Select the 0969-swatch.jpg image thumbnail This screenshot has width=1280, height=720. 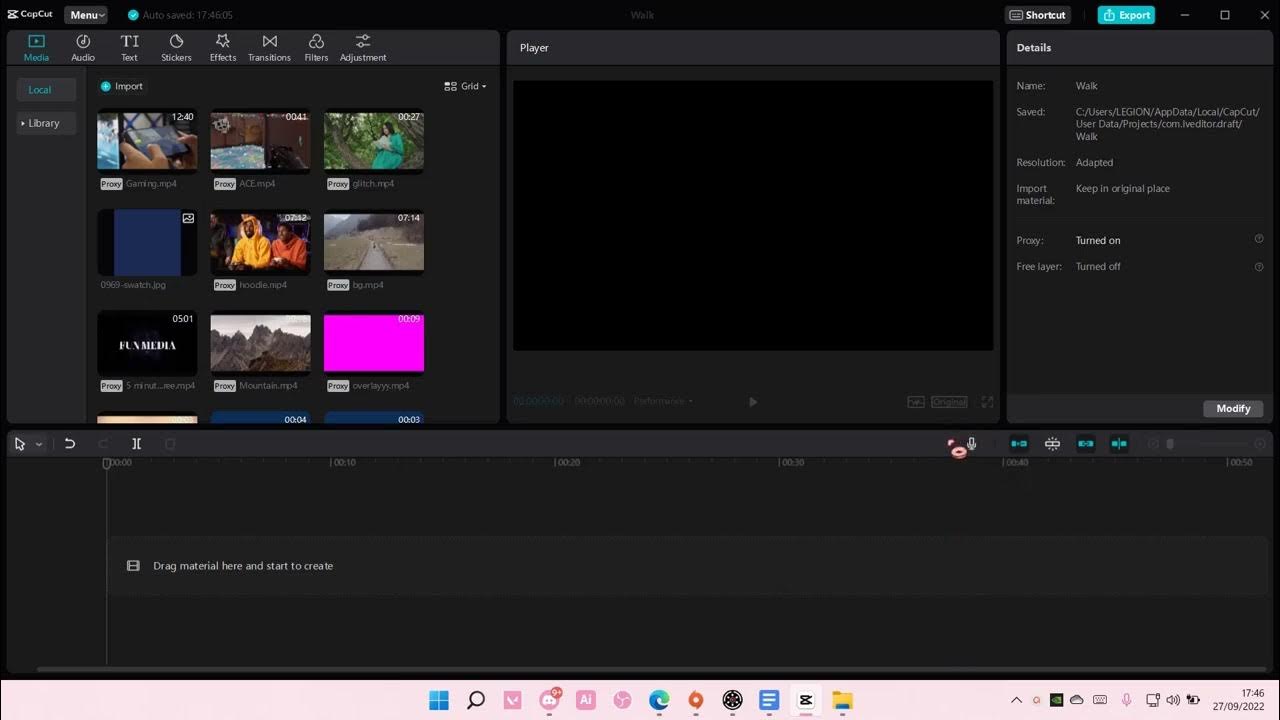click(x=147, y=242)
